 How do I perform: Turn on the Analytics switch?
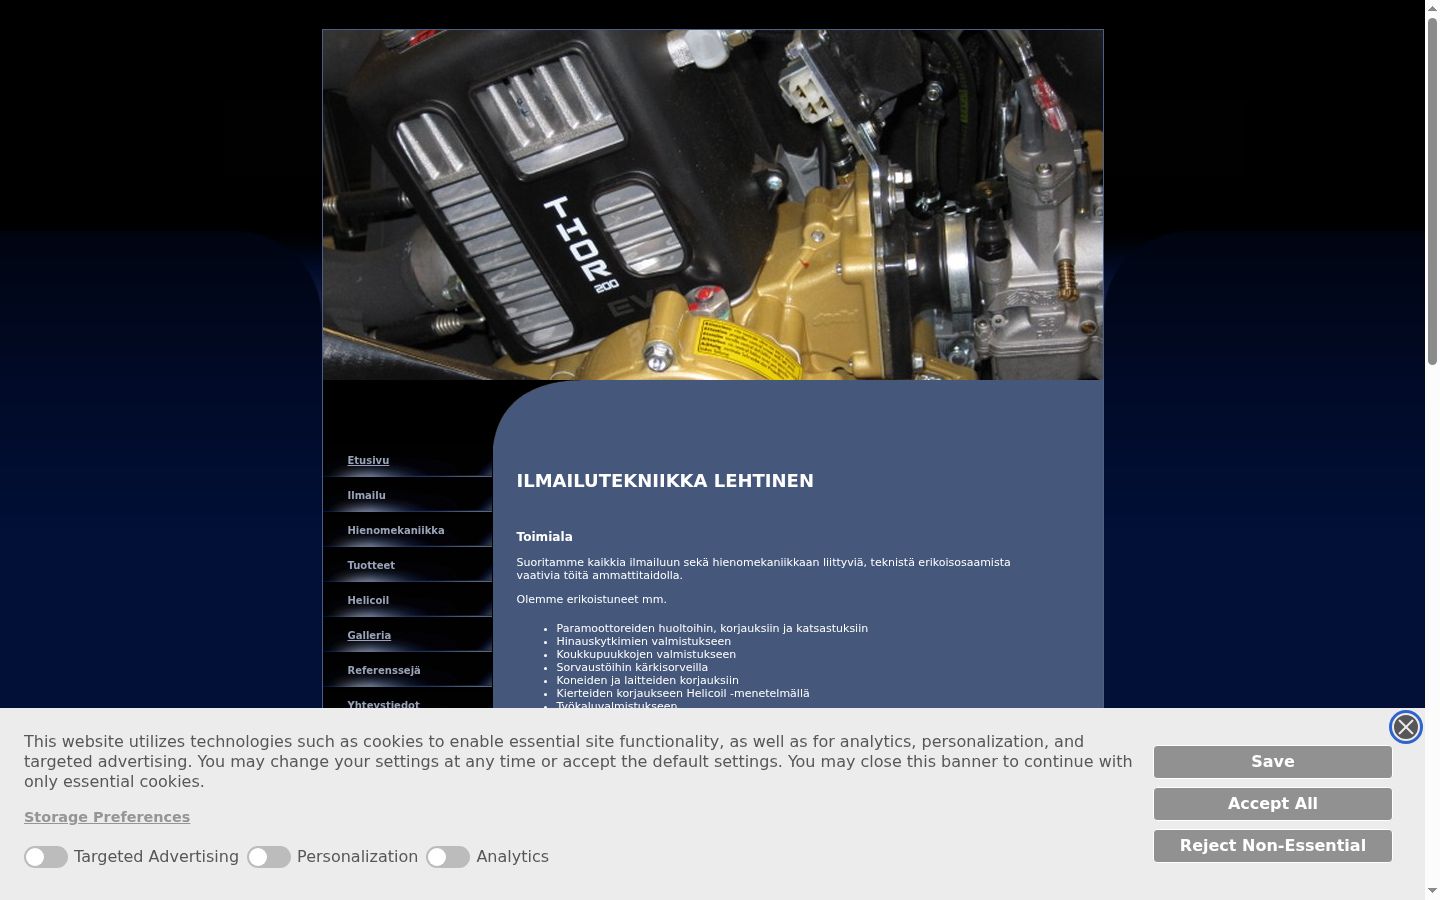448,857
